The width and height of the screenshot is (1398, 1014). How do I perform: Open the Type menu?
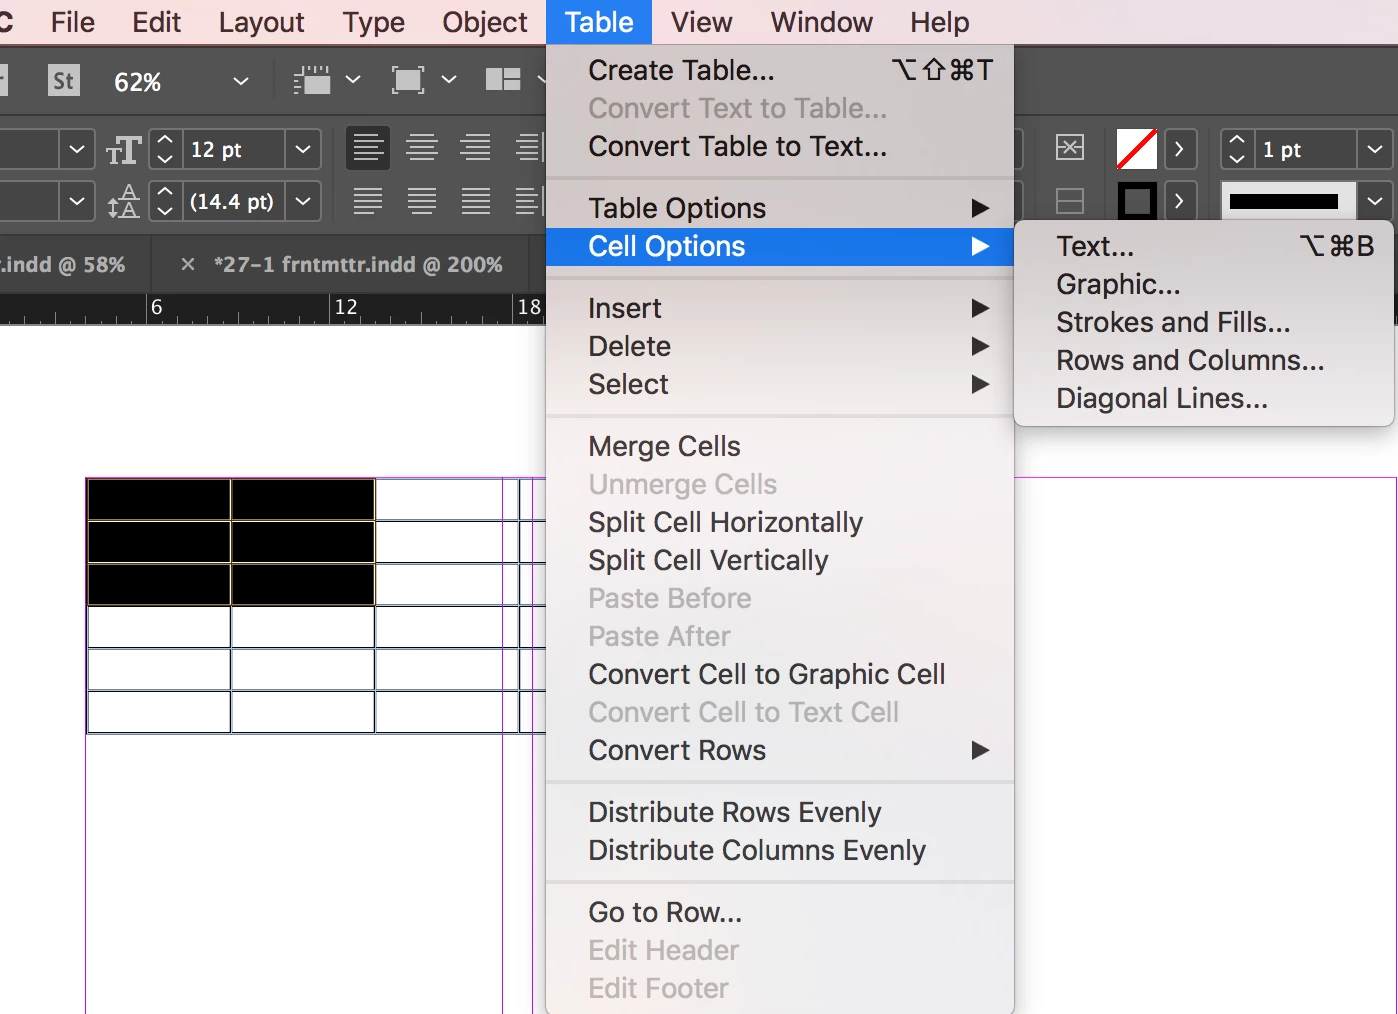point(373,22)
